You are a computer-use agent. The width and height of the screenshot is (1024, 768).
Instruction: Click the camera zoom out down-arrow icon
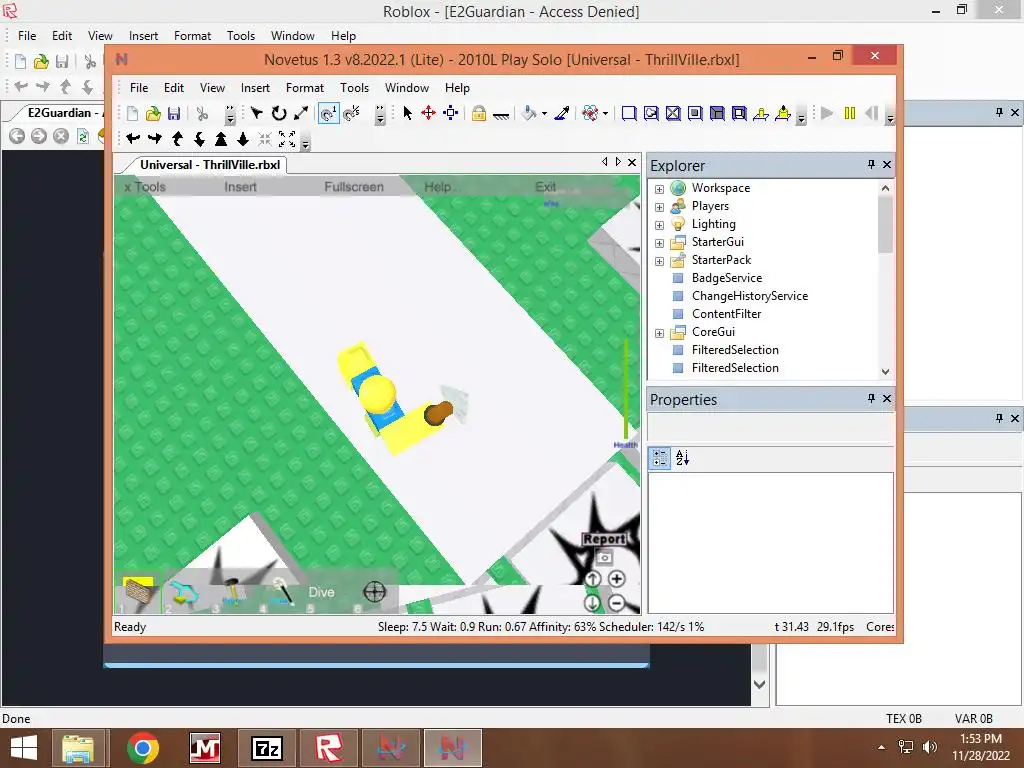pos(243,138)
